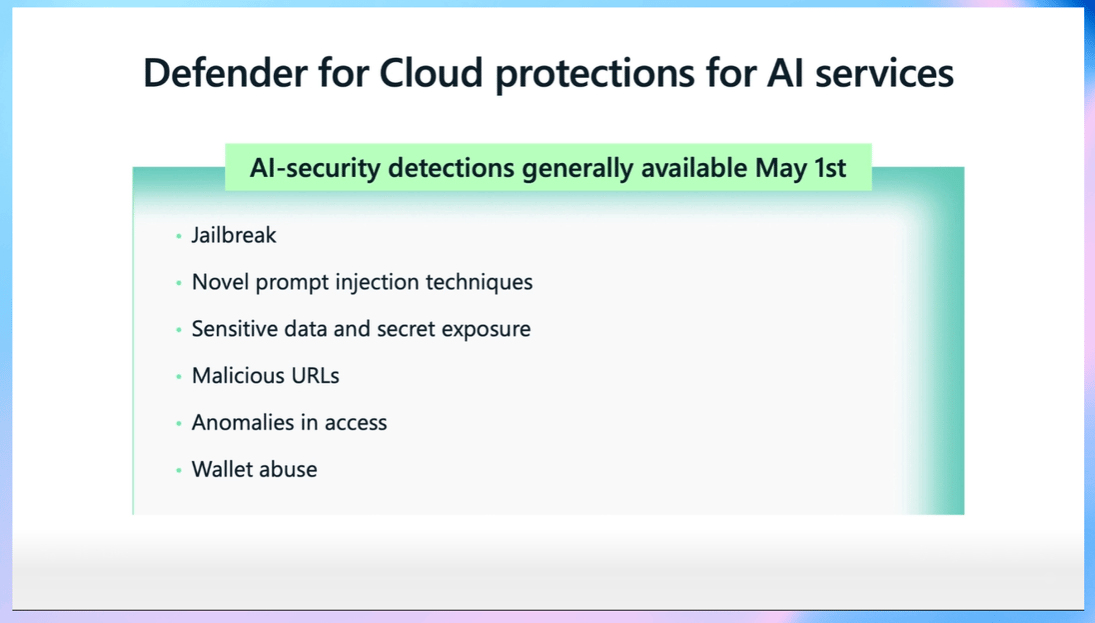Click the bullet dot beside Anomalies in access
Screen dimensions: 1095x623
179,424
